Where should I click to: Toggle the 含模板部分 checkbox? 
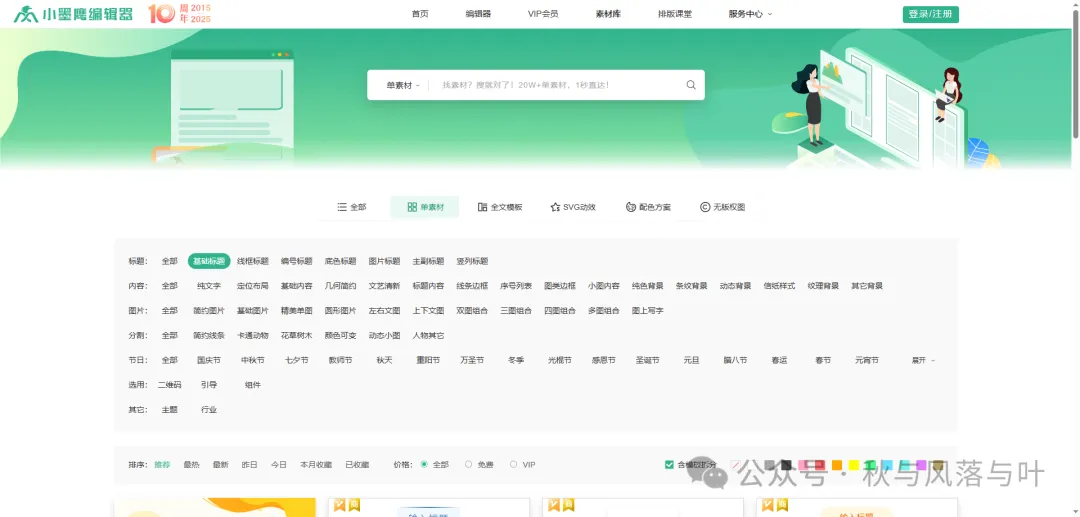click(669, 465)
